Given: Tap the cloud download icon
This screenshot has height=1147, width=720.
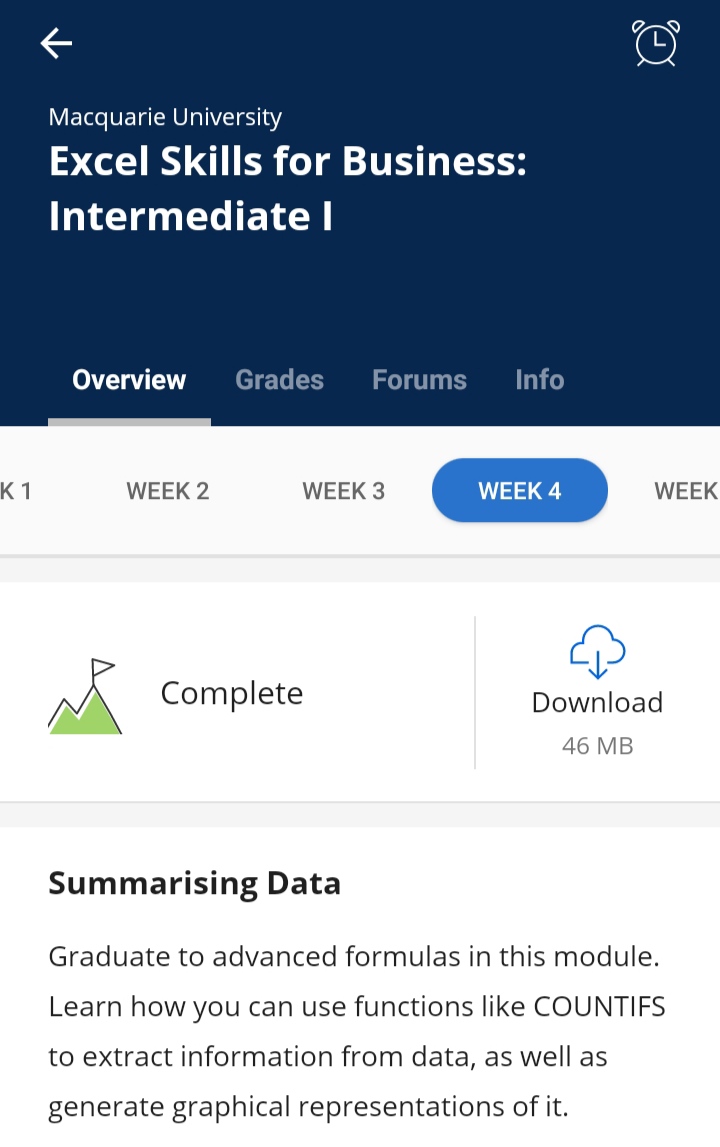Looking at the screenshot, I should pyautogui.click(x=597, y=651).
